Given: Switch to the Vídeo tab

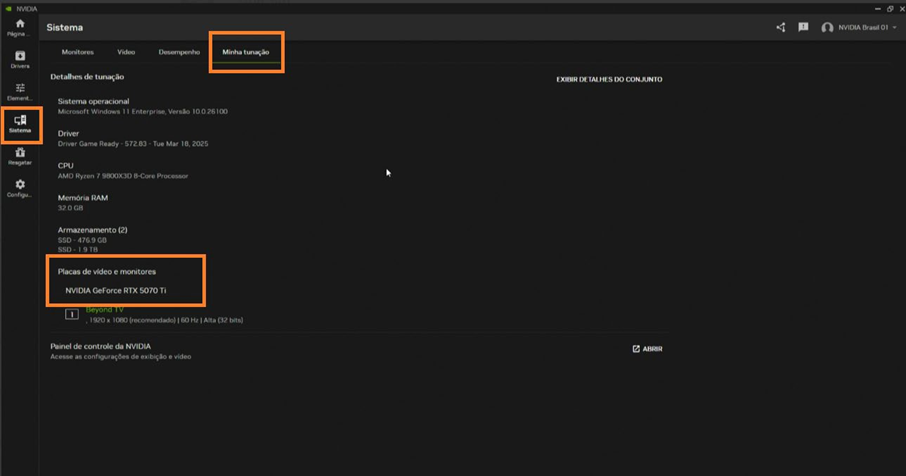Looking at the screenshot, I should click(x=126, y=52).
